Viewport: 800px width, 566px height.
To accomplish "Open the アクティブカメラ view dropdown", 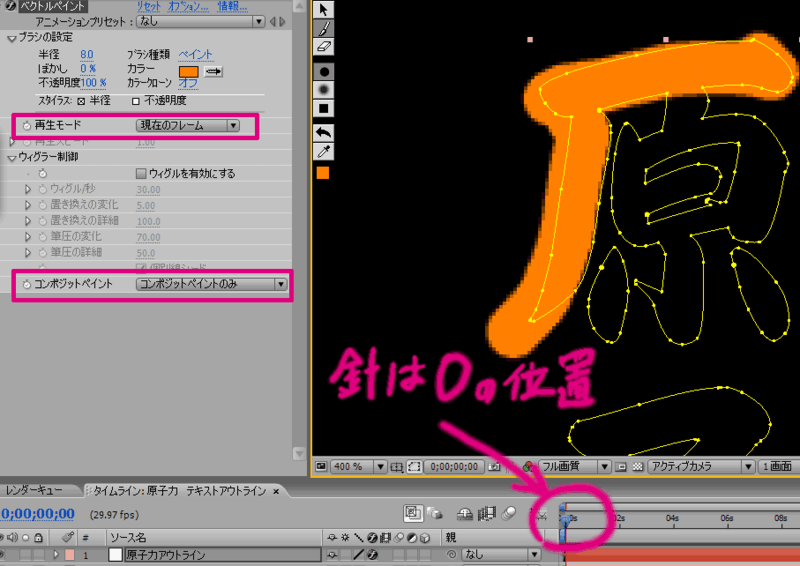I will coord(701,466).
